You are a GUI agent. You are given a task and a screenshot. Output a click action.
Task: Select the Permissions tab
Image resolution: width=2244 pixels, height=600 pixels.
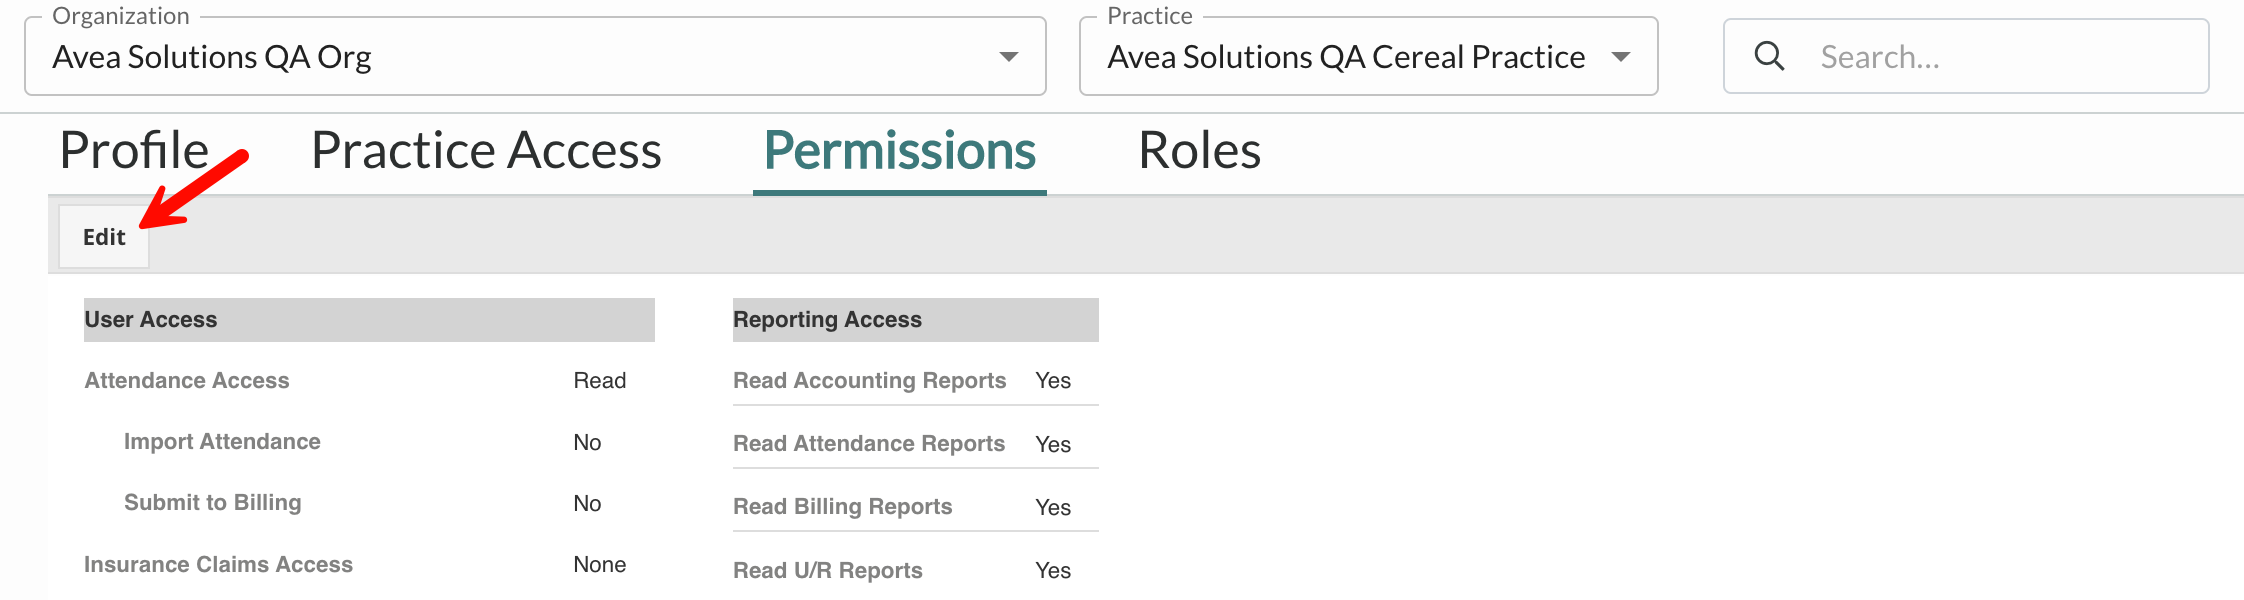pyautogui.click(x=899, y=151)
